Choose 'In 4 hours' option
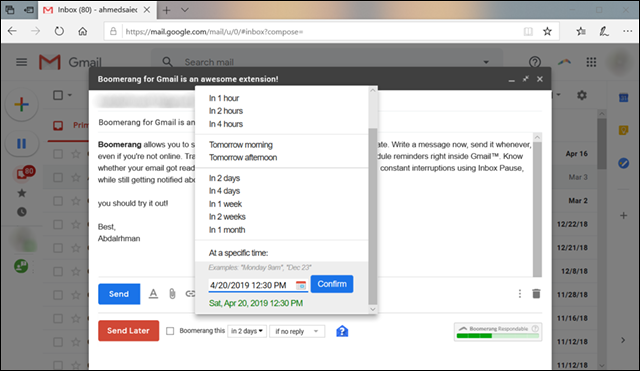The height and width of the screenshot is (371, 640). [226, 124]
